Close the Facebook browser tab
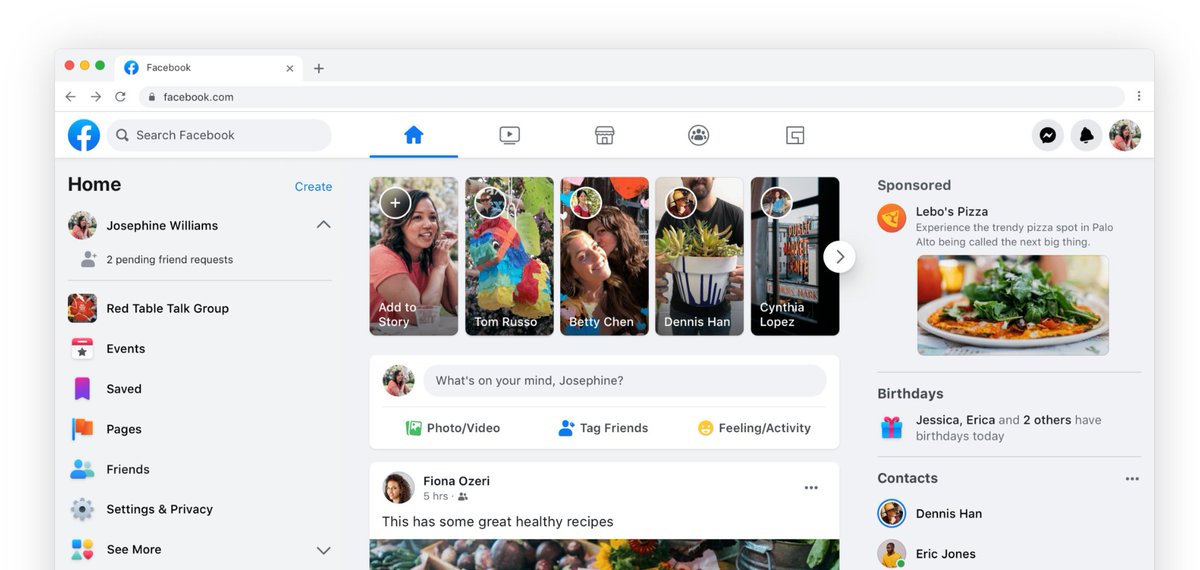 [x=290, y=68]
